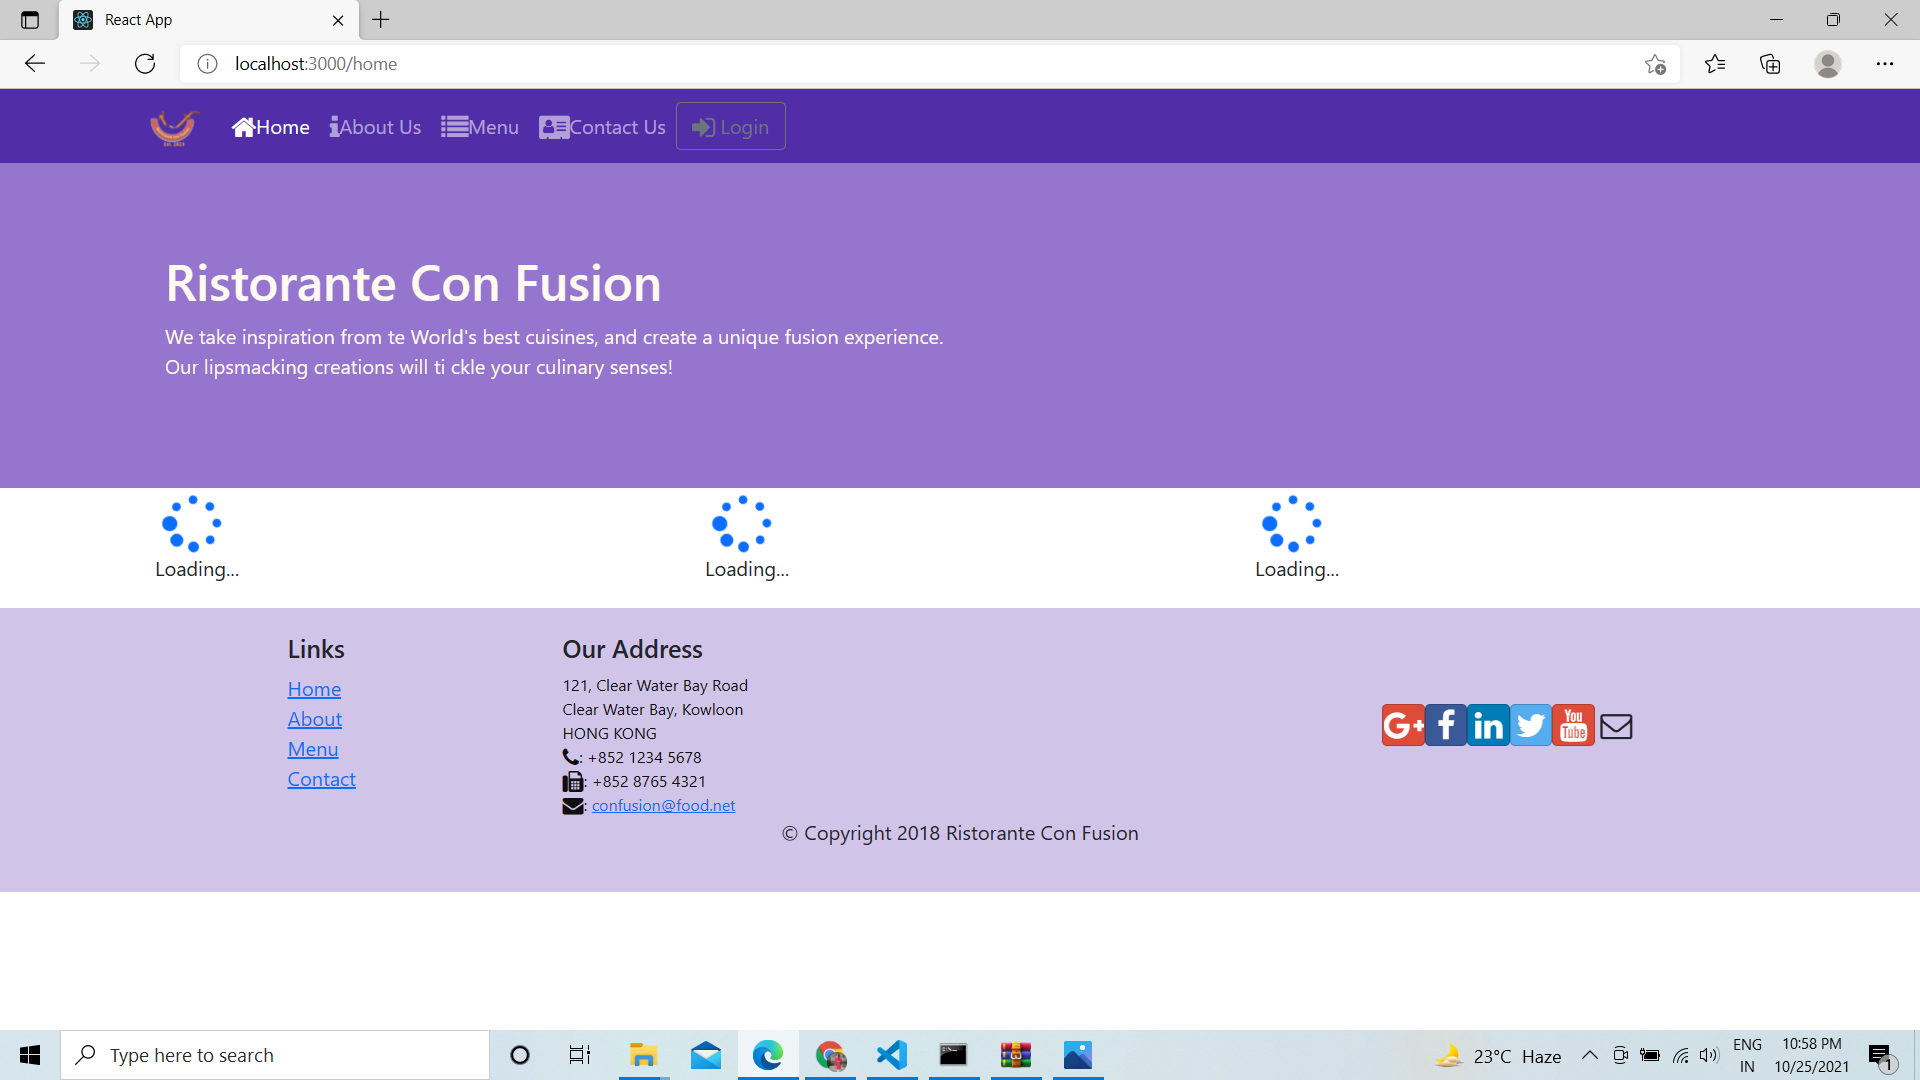Open the Google Plus social icon
Screen dimensions: 1920x1080
[1402, 726]
